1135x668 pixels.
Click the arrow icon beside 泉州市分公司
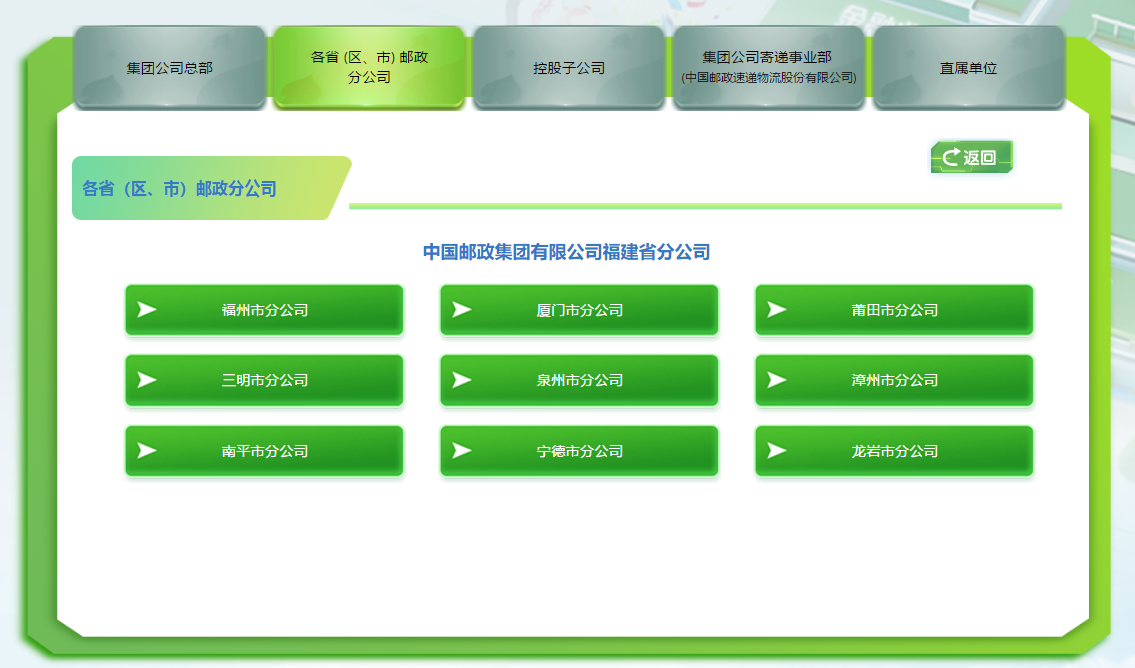click(462, 380)
